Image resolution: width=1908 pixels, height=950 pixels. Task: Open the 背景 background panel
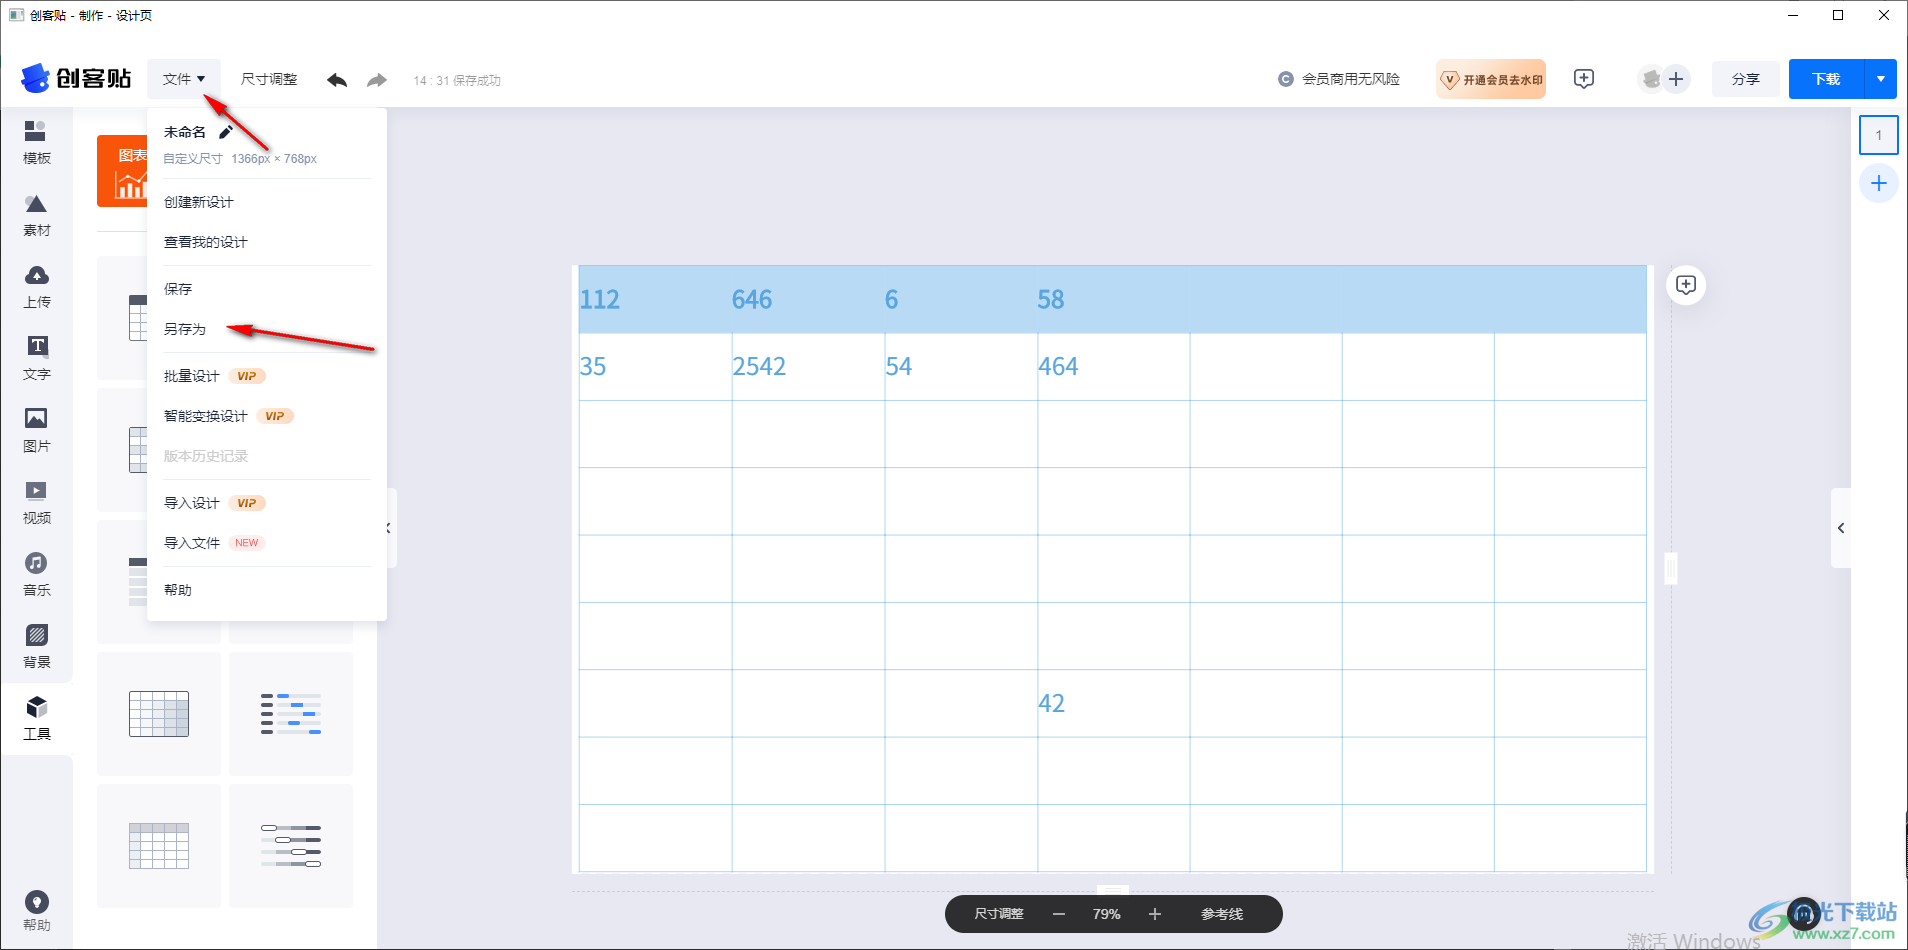coord(36,647)
